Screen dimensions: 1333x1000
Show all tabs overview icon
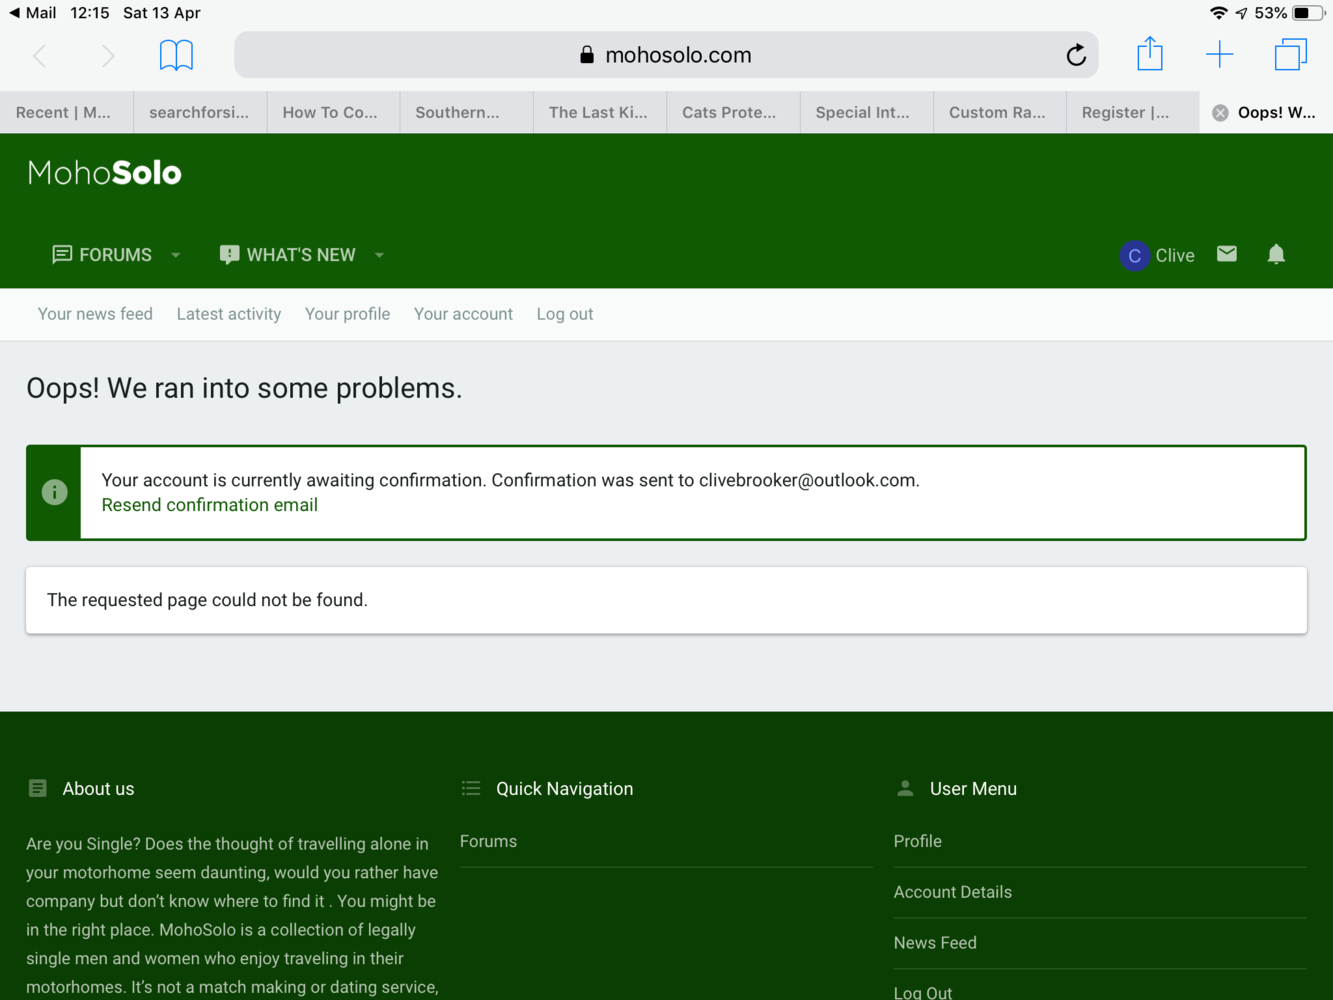click(x=1291, y=54)
